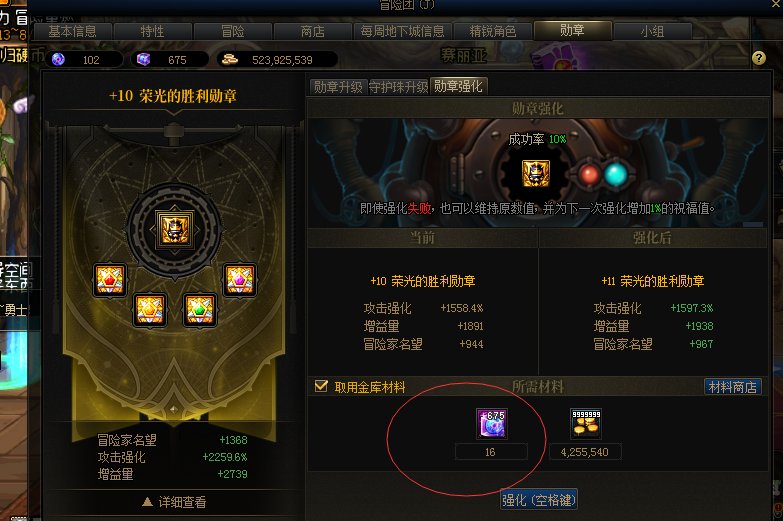This screenshot has width=783, height=521.
Task: Open the 商店 tab
Action: (x=313, y=31)
